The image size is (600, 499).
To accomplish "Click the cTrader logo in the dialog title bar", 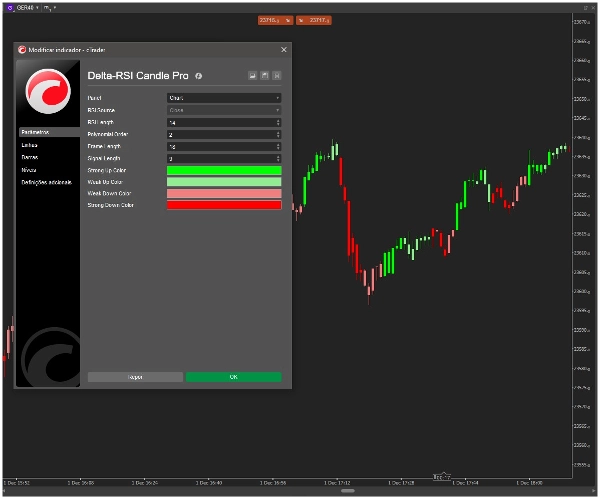I will [22, 50].
